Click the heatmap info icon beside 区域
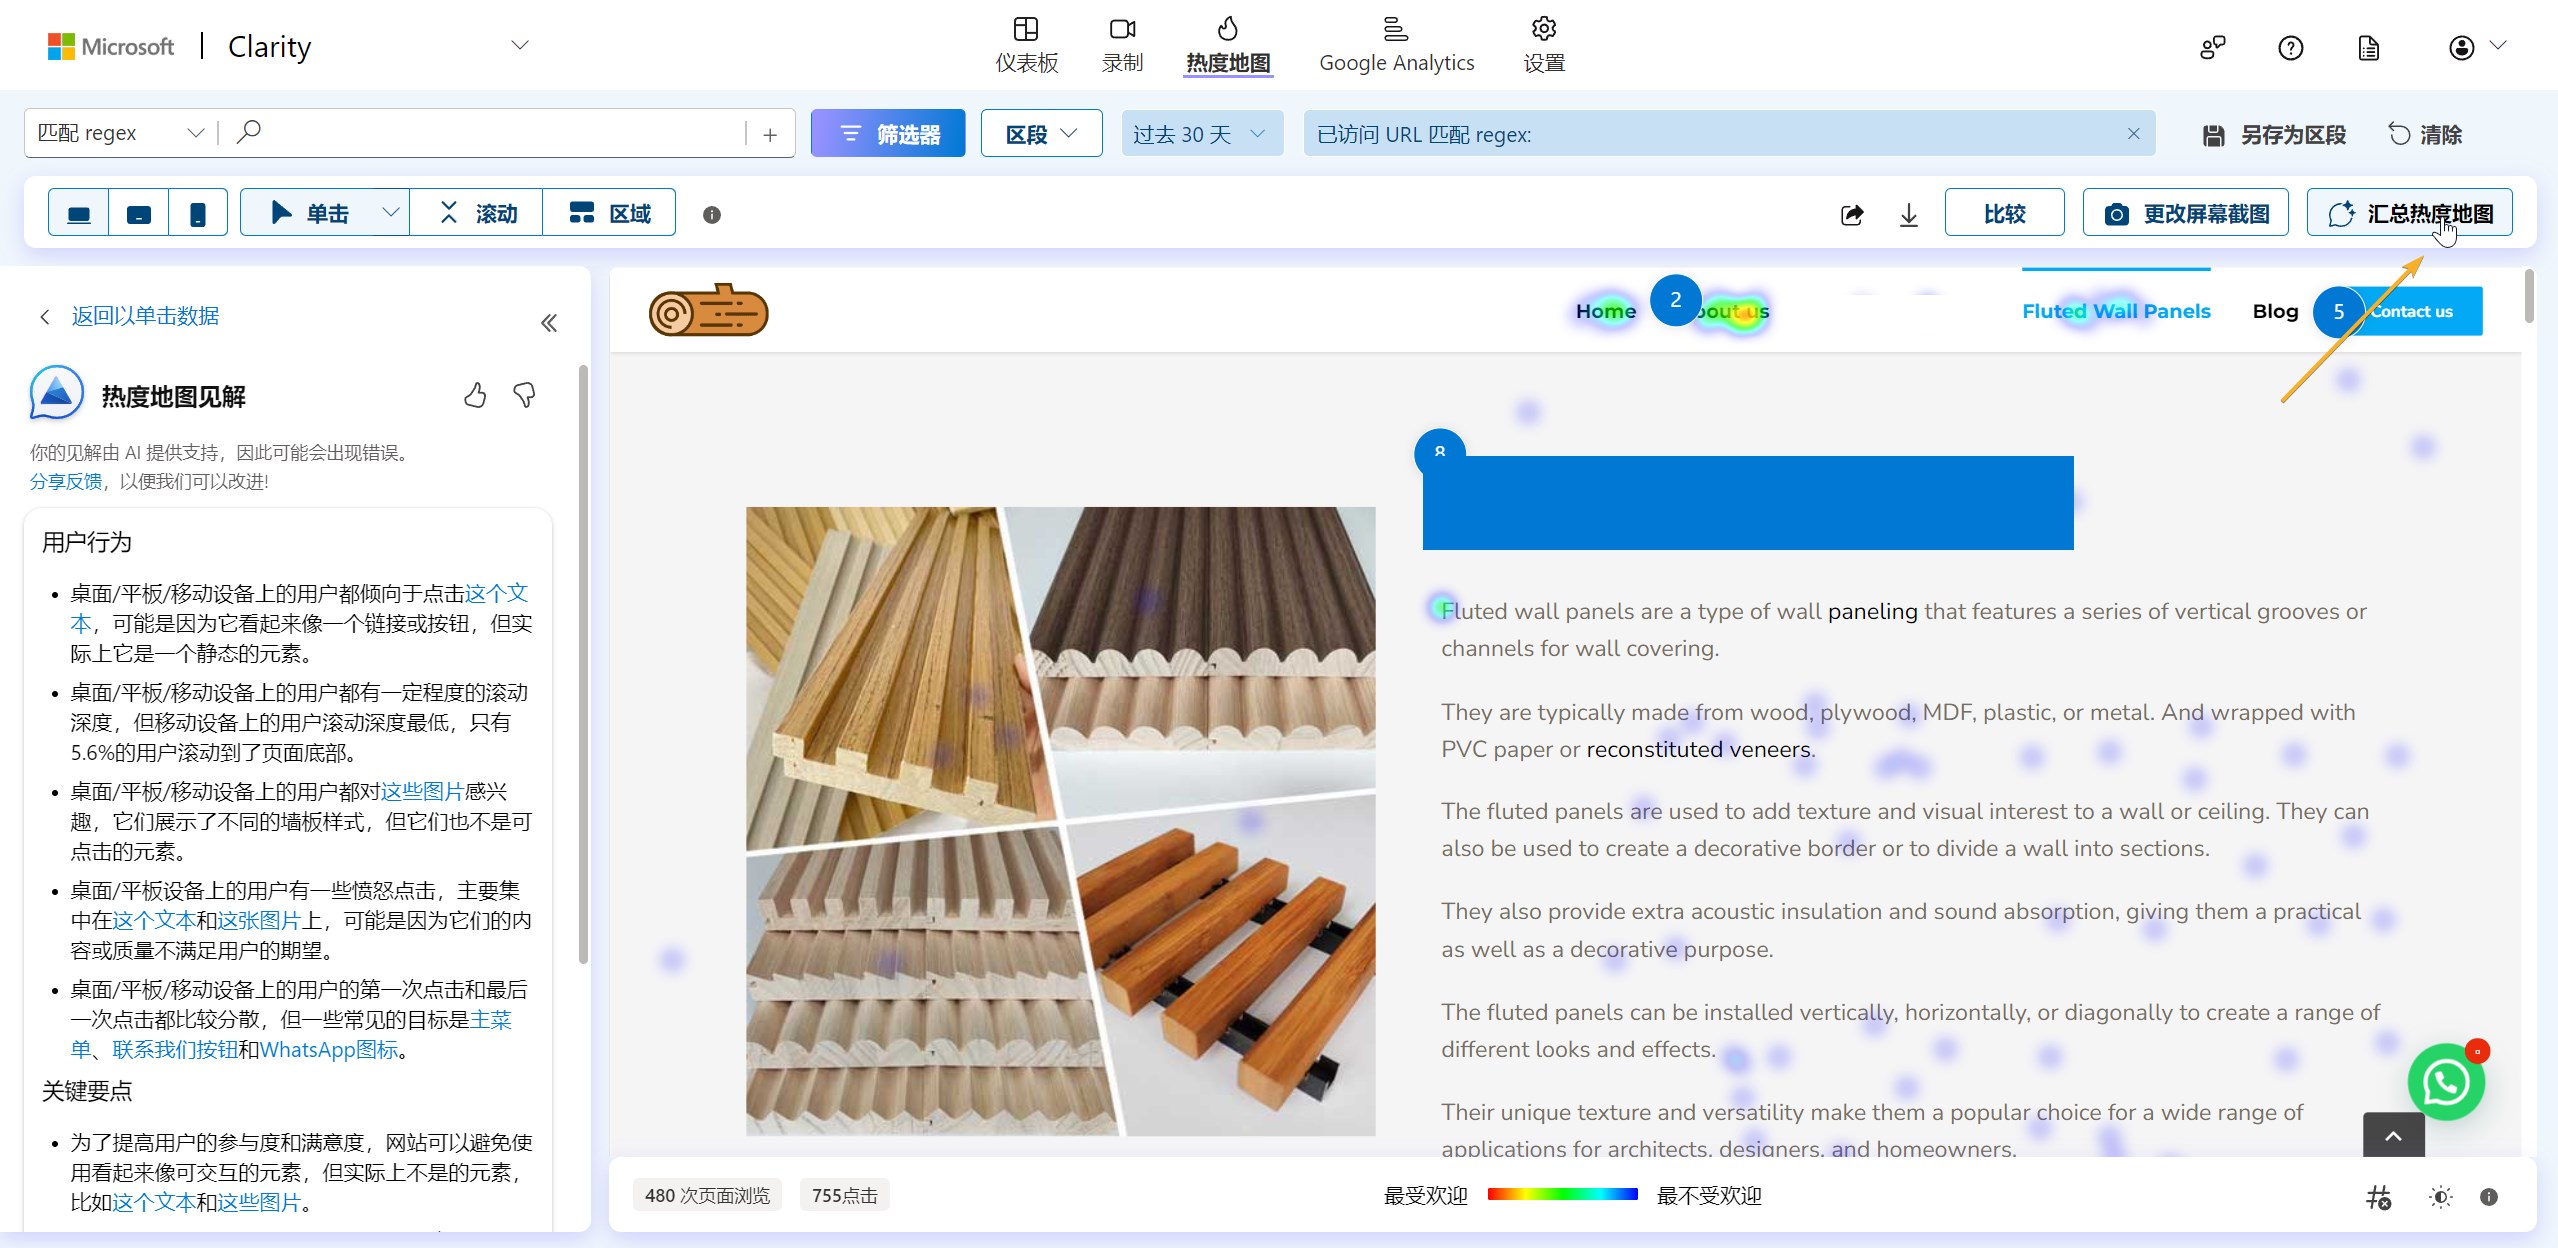The width and height of the screenshot is (2558, 1248). tap(711, 215)
